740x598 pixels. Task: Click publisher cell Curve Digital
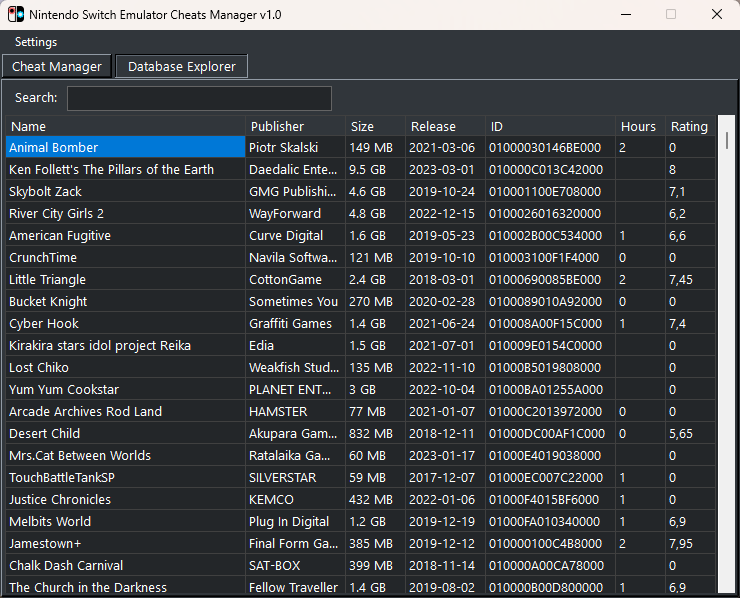tap(295, 236)
